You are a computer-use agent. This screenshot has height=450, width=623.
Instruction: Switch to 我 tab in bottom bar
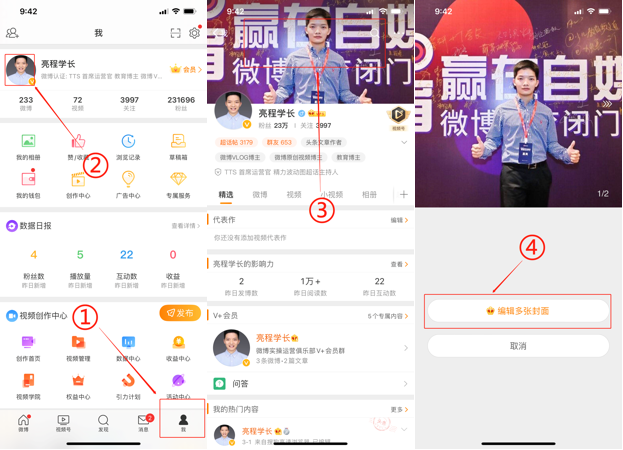pos(182,422)
